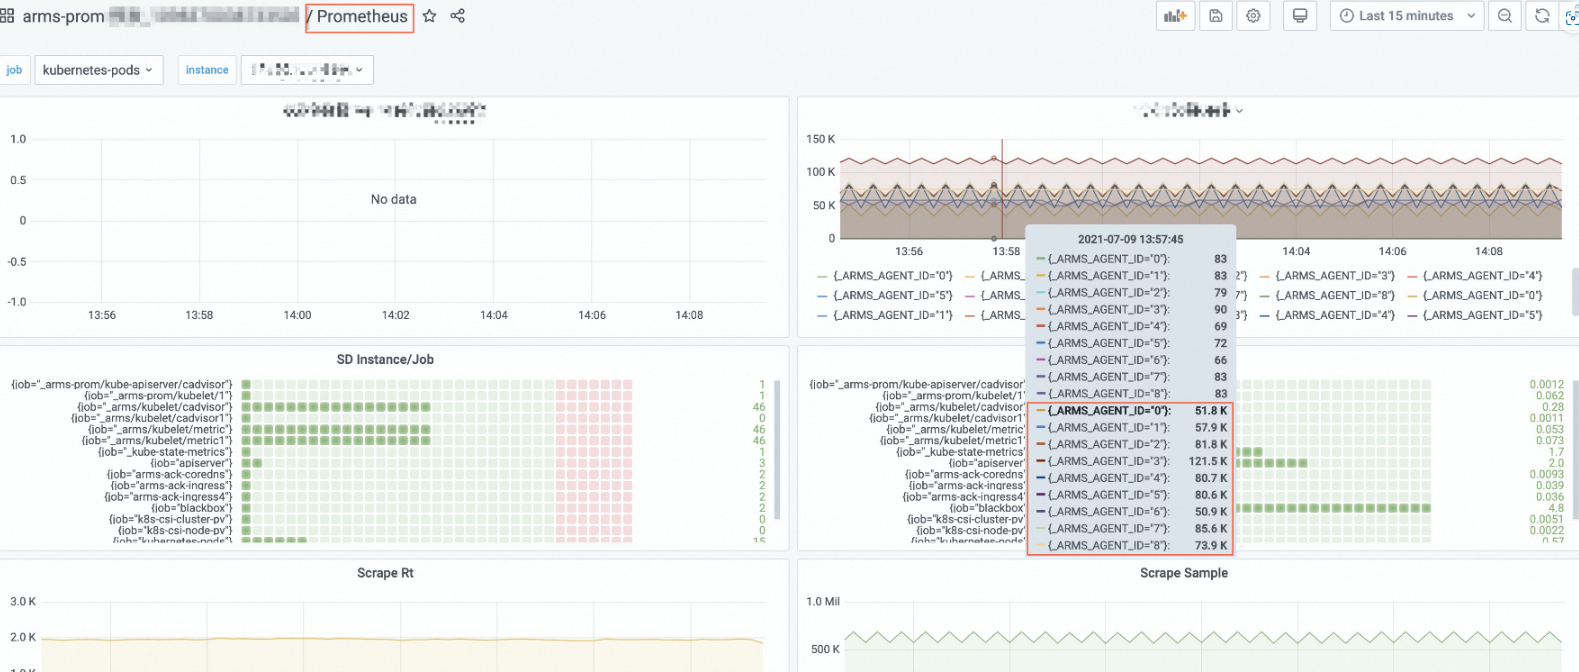The image size is (1579, 672).
Task: Select heatmap value 0.062
Action: coord(1550,396)
